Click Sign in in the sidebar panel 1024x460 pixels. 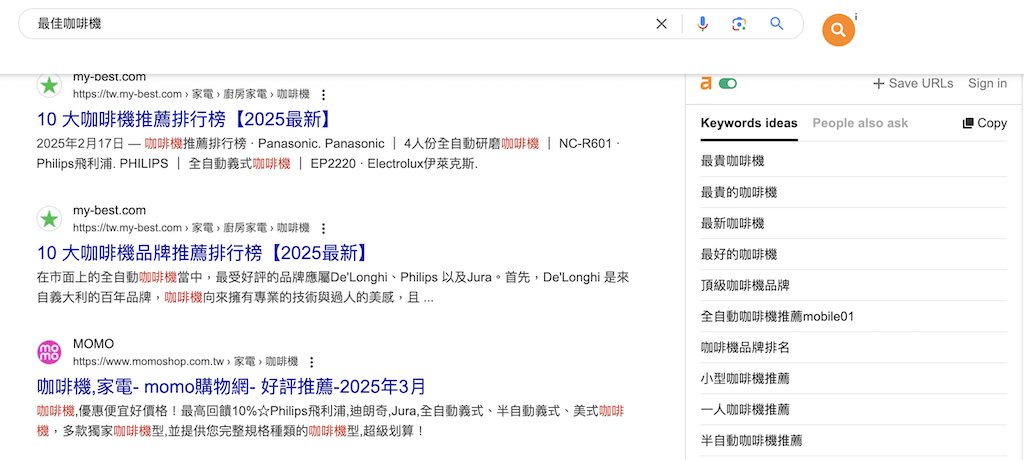[x=987, y=84]
